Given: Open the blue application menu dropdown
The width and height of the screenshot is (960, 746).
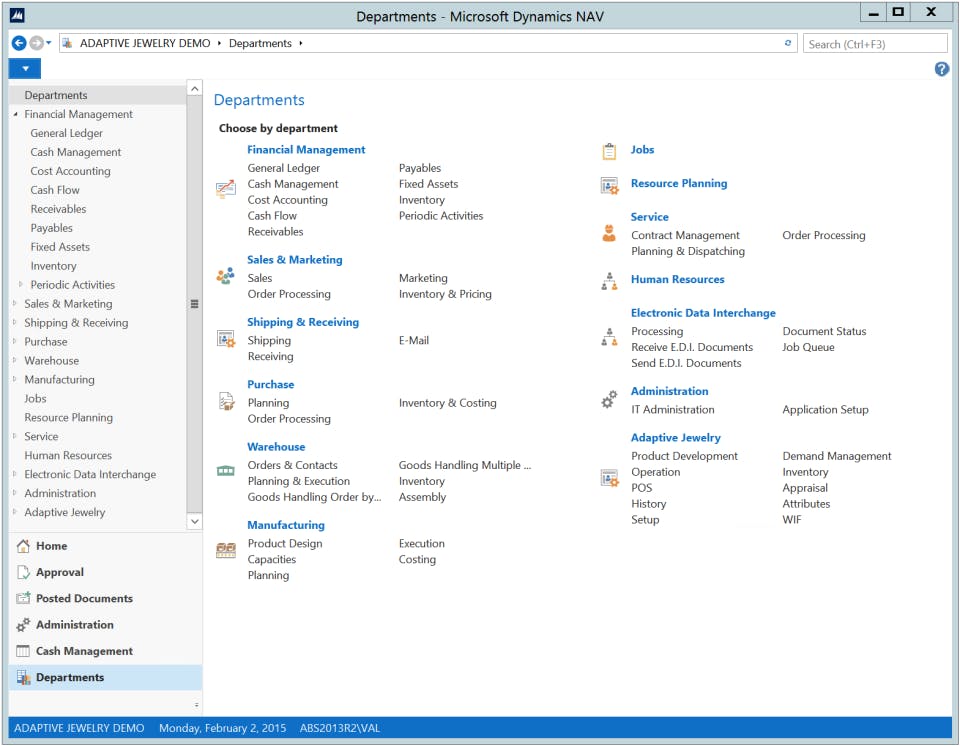Looking at the screenshot, I should [25, 69].
